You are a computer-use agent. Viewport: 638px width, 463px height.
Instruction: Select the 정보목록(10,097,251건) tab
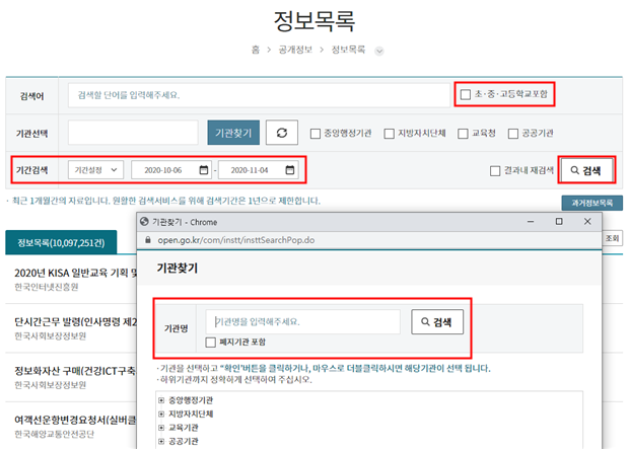[x=61, y=242]
